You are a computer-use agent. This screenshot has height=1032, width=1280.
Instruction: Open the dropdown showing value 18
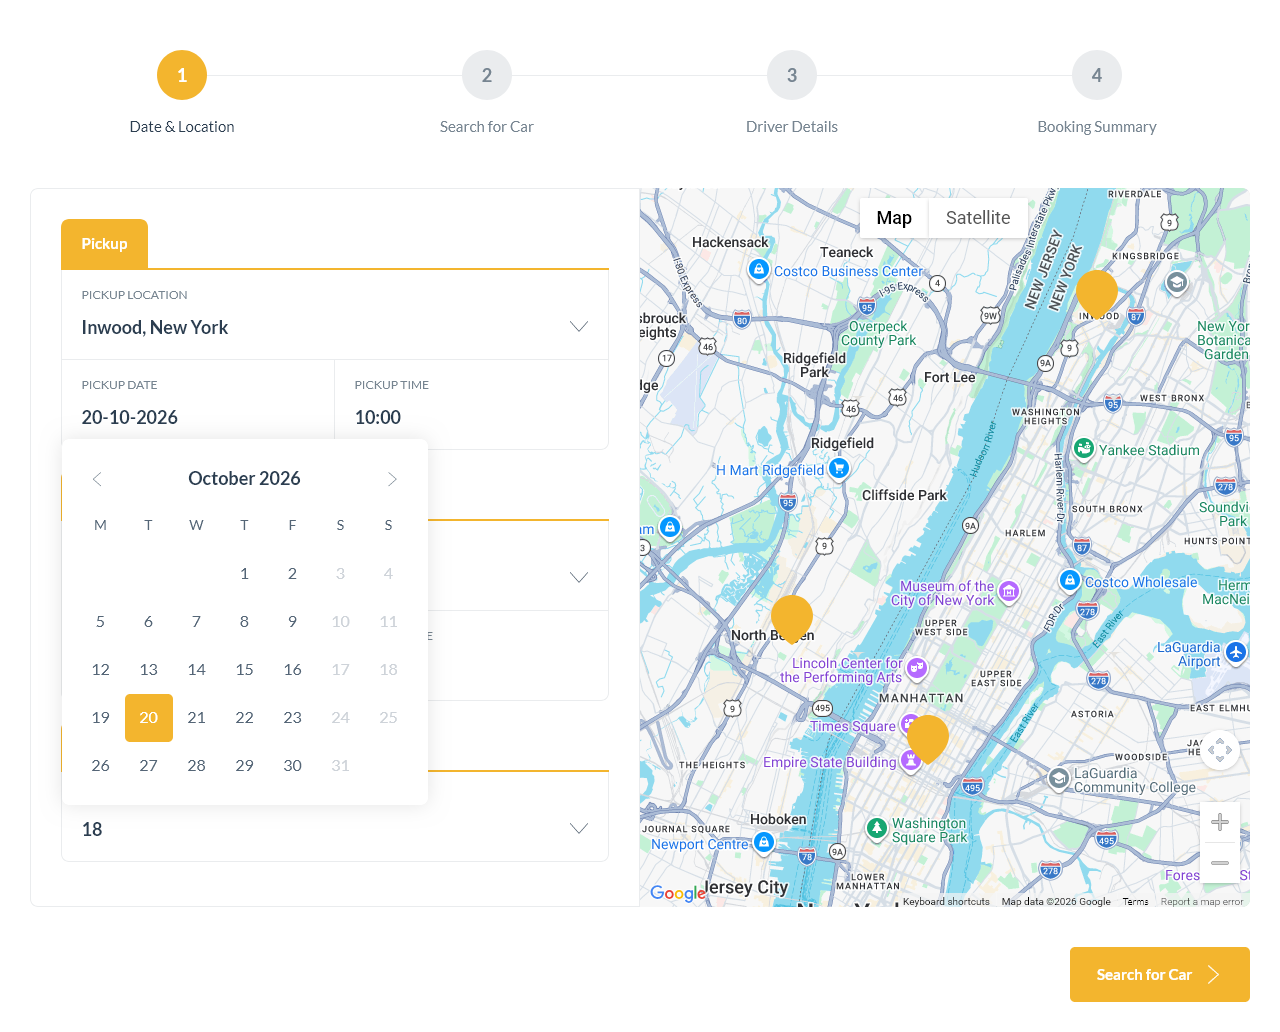(x=578, y=828)
